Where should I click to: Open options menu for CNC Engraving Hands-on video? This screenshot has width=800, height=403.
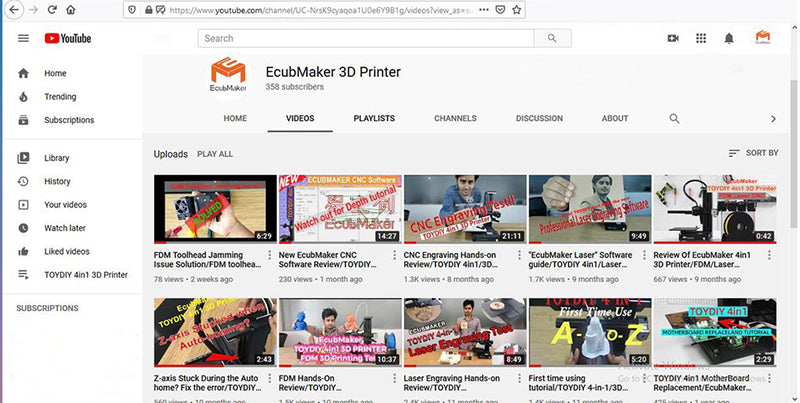click(519, 255)
